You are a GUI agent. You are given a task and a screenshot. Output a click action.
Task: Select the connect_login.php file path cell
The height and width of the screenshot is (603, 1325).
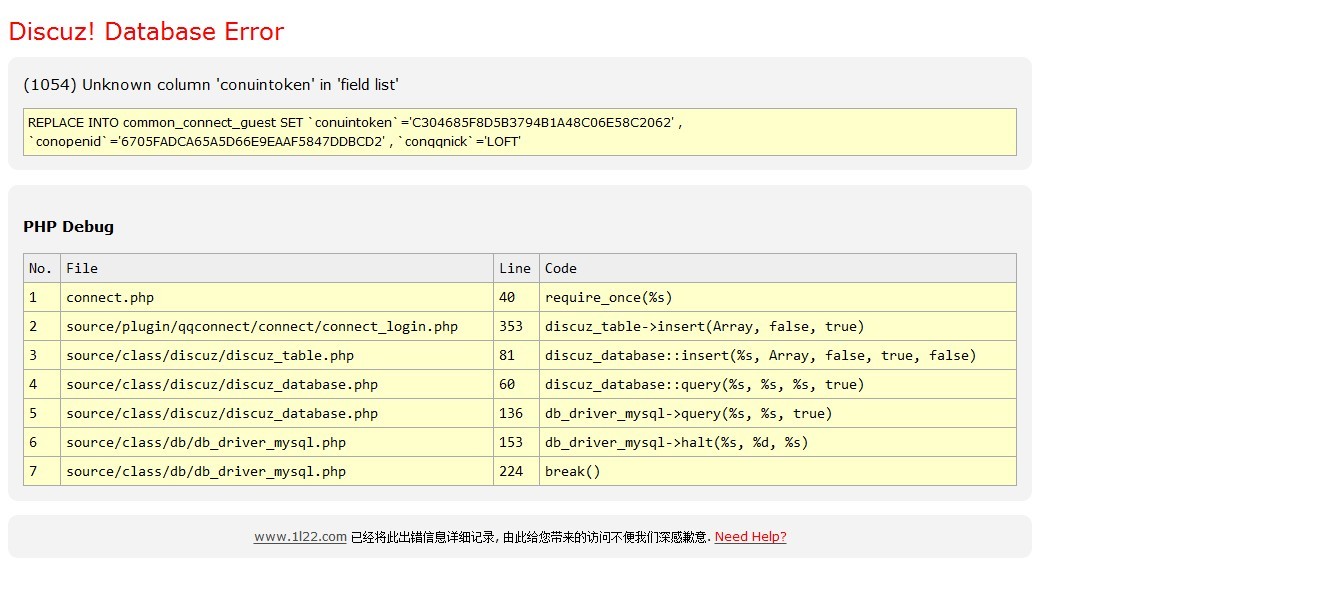click(262, 326)
